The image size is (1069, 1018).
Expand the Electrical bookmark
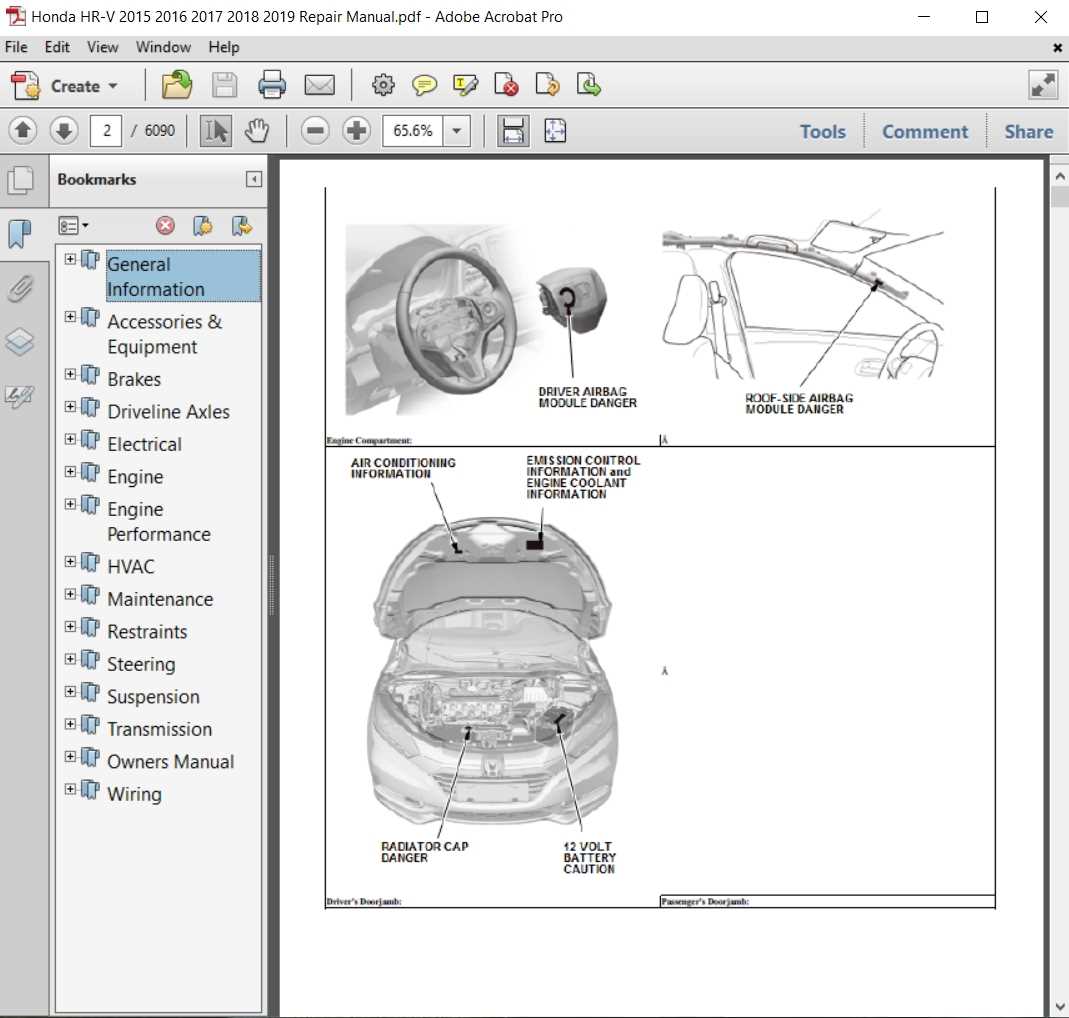point(70,439)
